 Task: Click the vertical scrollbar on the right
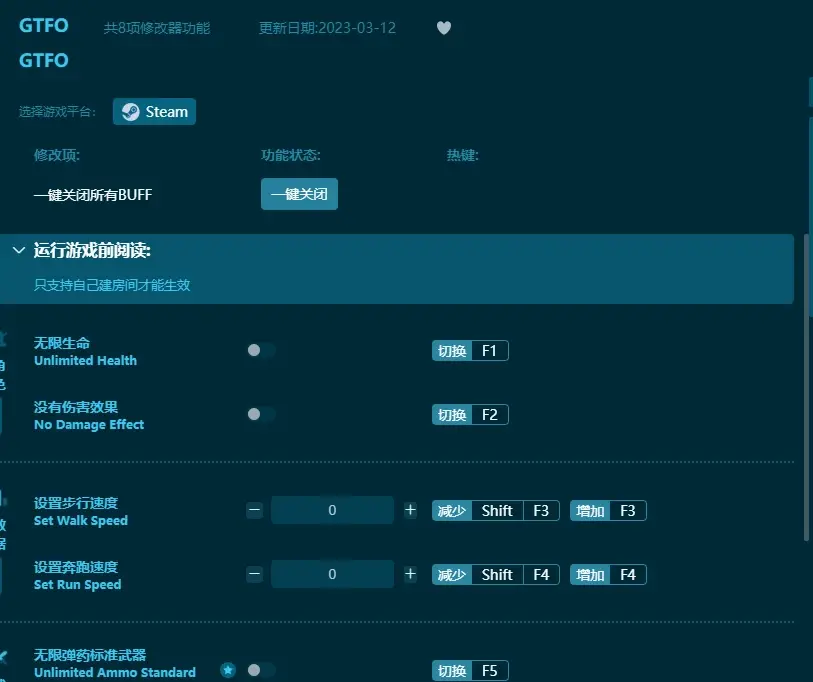pos(808,386)
